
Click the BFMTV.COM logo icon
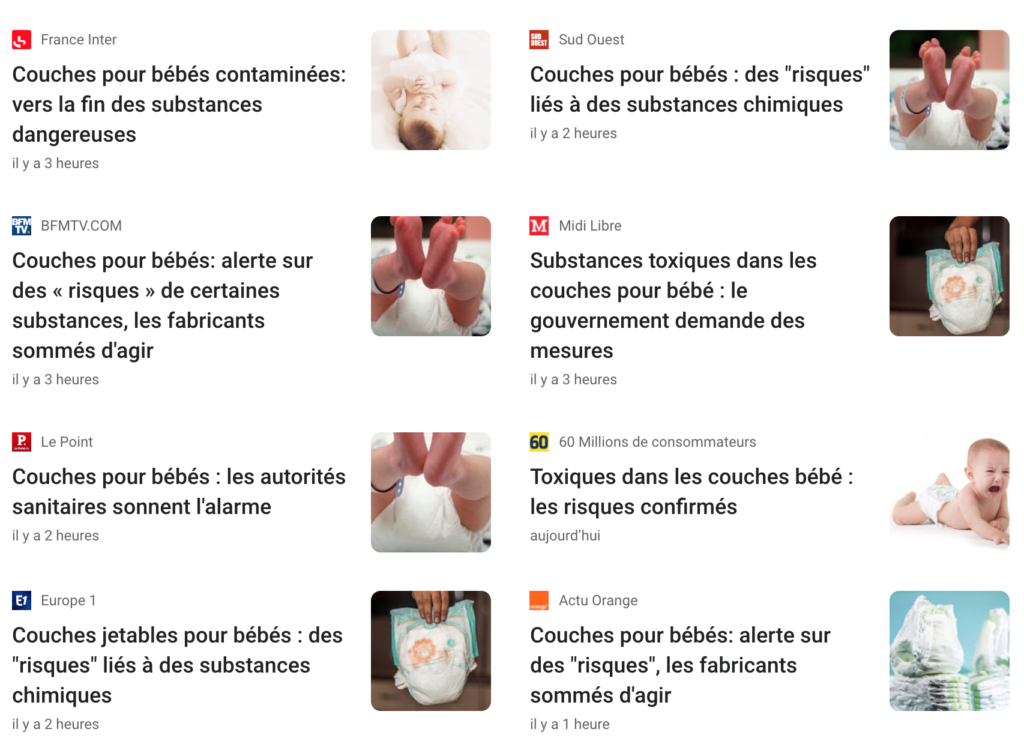pyautogui.click(x=22, y=226)
